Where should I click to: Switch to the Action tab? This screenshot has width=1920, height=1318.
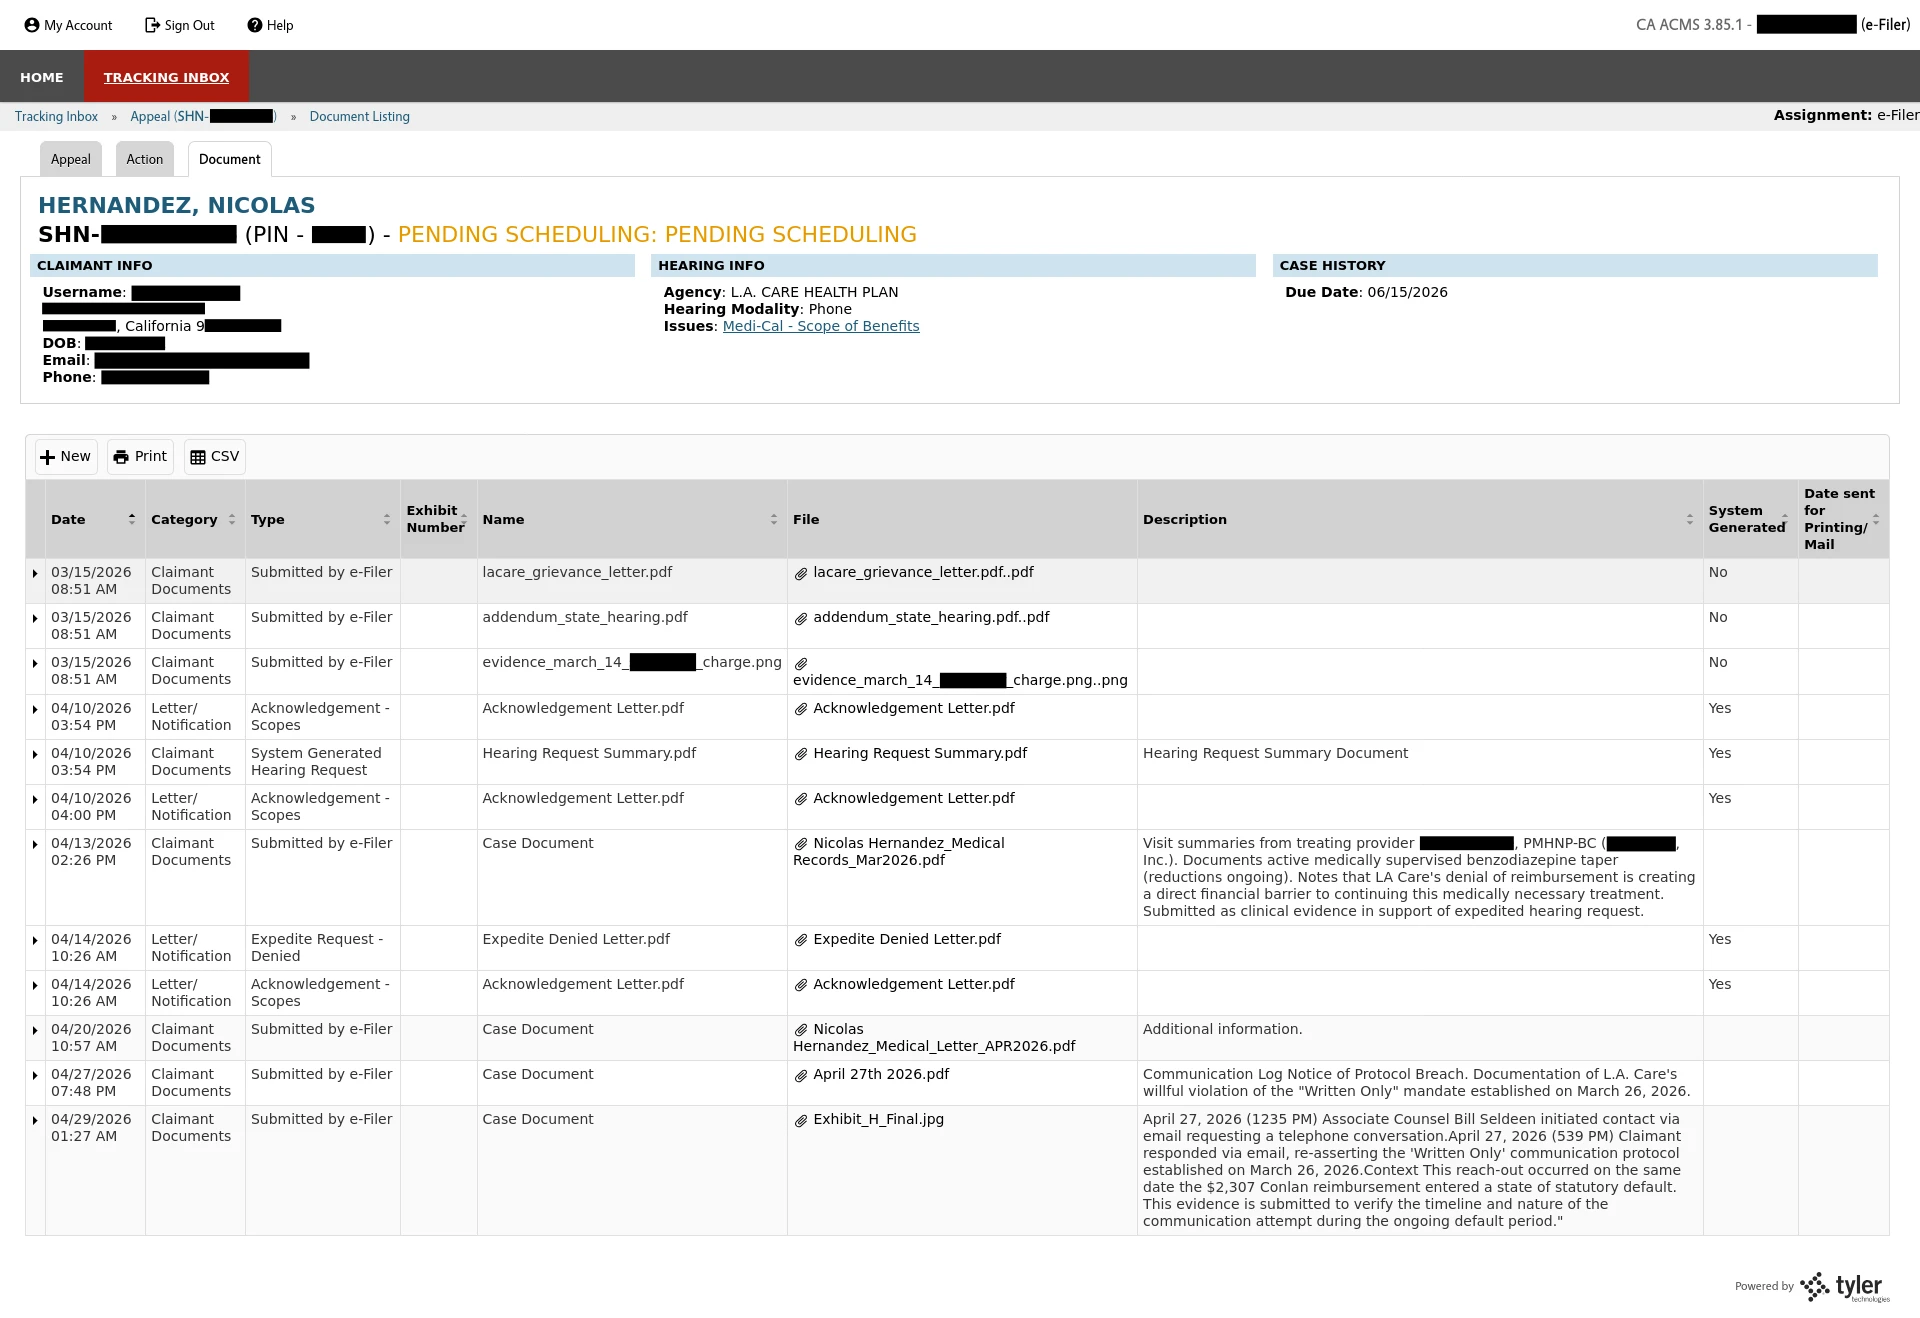[x=144, y=159]
